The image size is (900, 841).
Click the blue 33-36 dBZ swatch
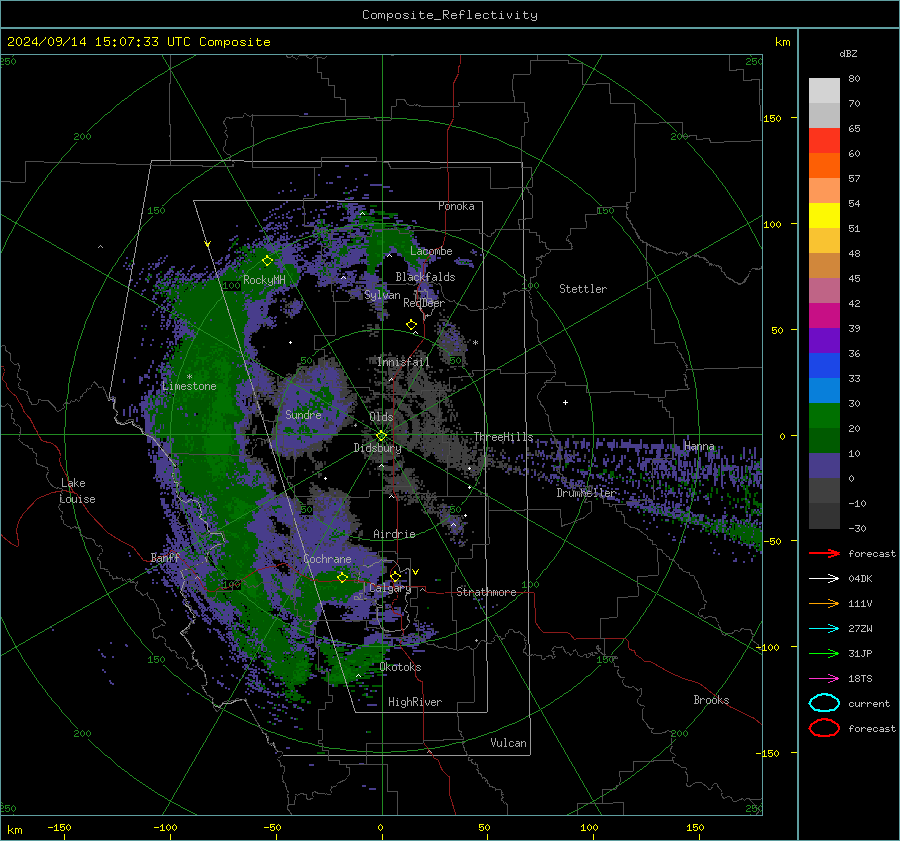click(824, 366)
